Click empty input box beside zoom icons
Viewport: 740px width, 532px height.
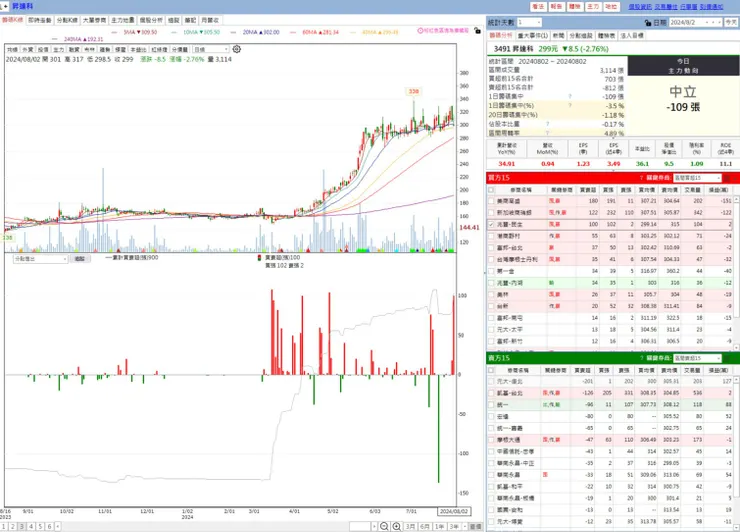click(x=360, y=526)
